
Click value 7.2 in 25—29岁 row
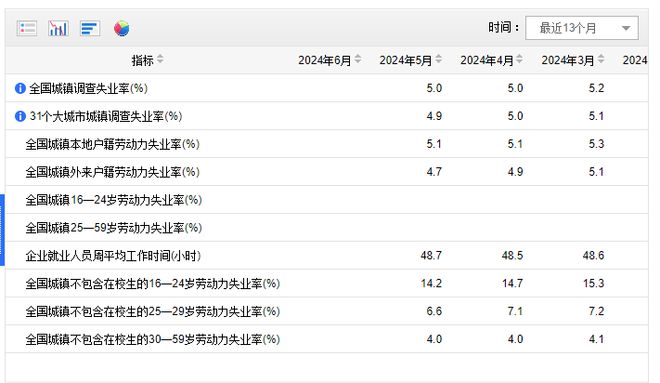point(596,311)
